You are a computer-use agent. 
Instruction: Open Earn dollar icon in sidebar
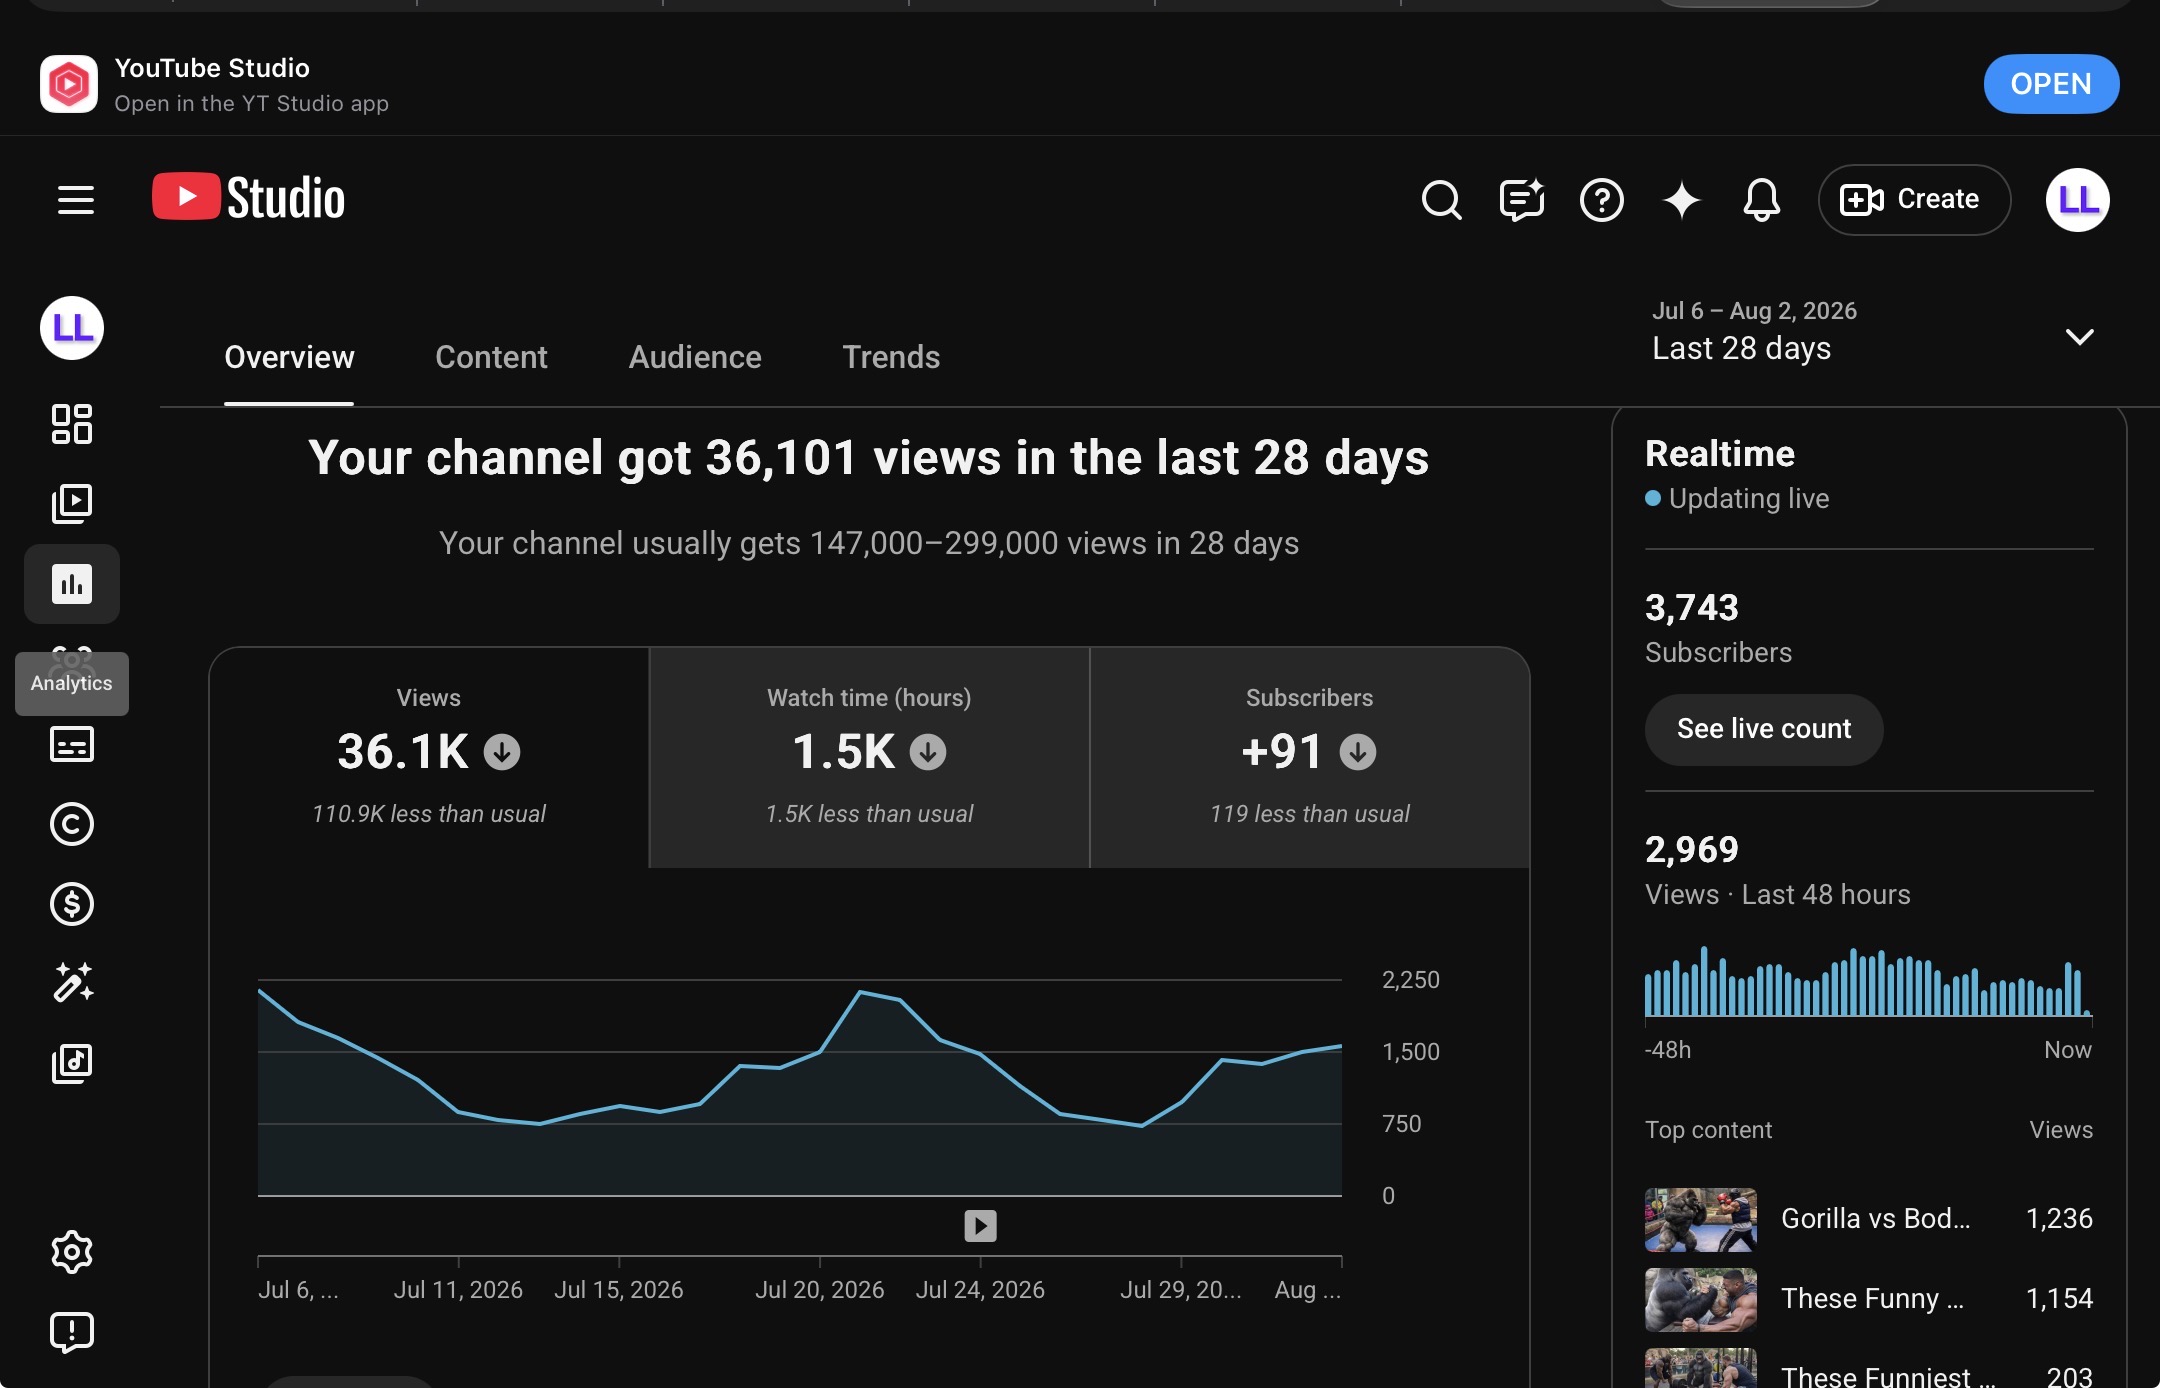72,904
